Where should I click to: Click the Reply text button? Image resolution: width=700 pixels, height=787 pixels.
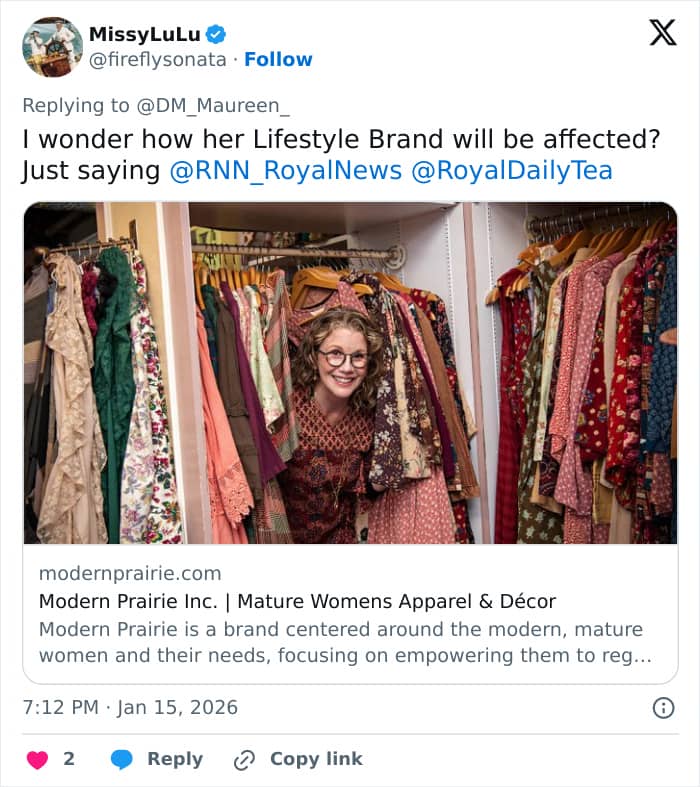(x=175, y=760)
